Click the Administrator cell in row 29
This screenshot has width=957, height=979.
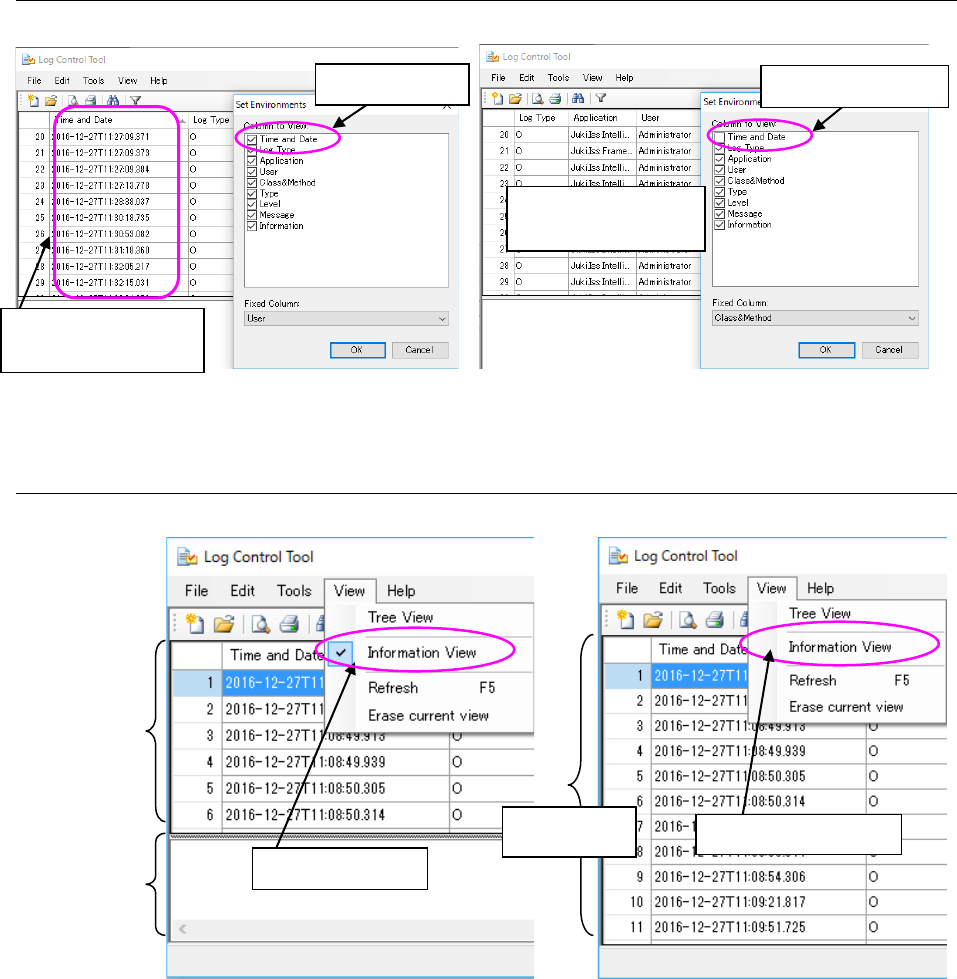coord(667,282)
